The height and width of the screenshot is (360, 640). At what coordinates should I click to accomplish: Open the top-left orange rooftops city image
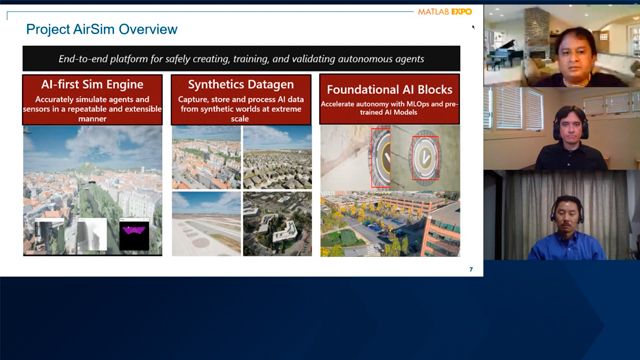(x=206, y=158)
